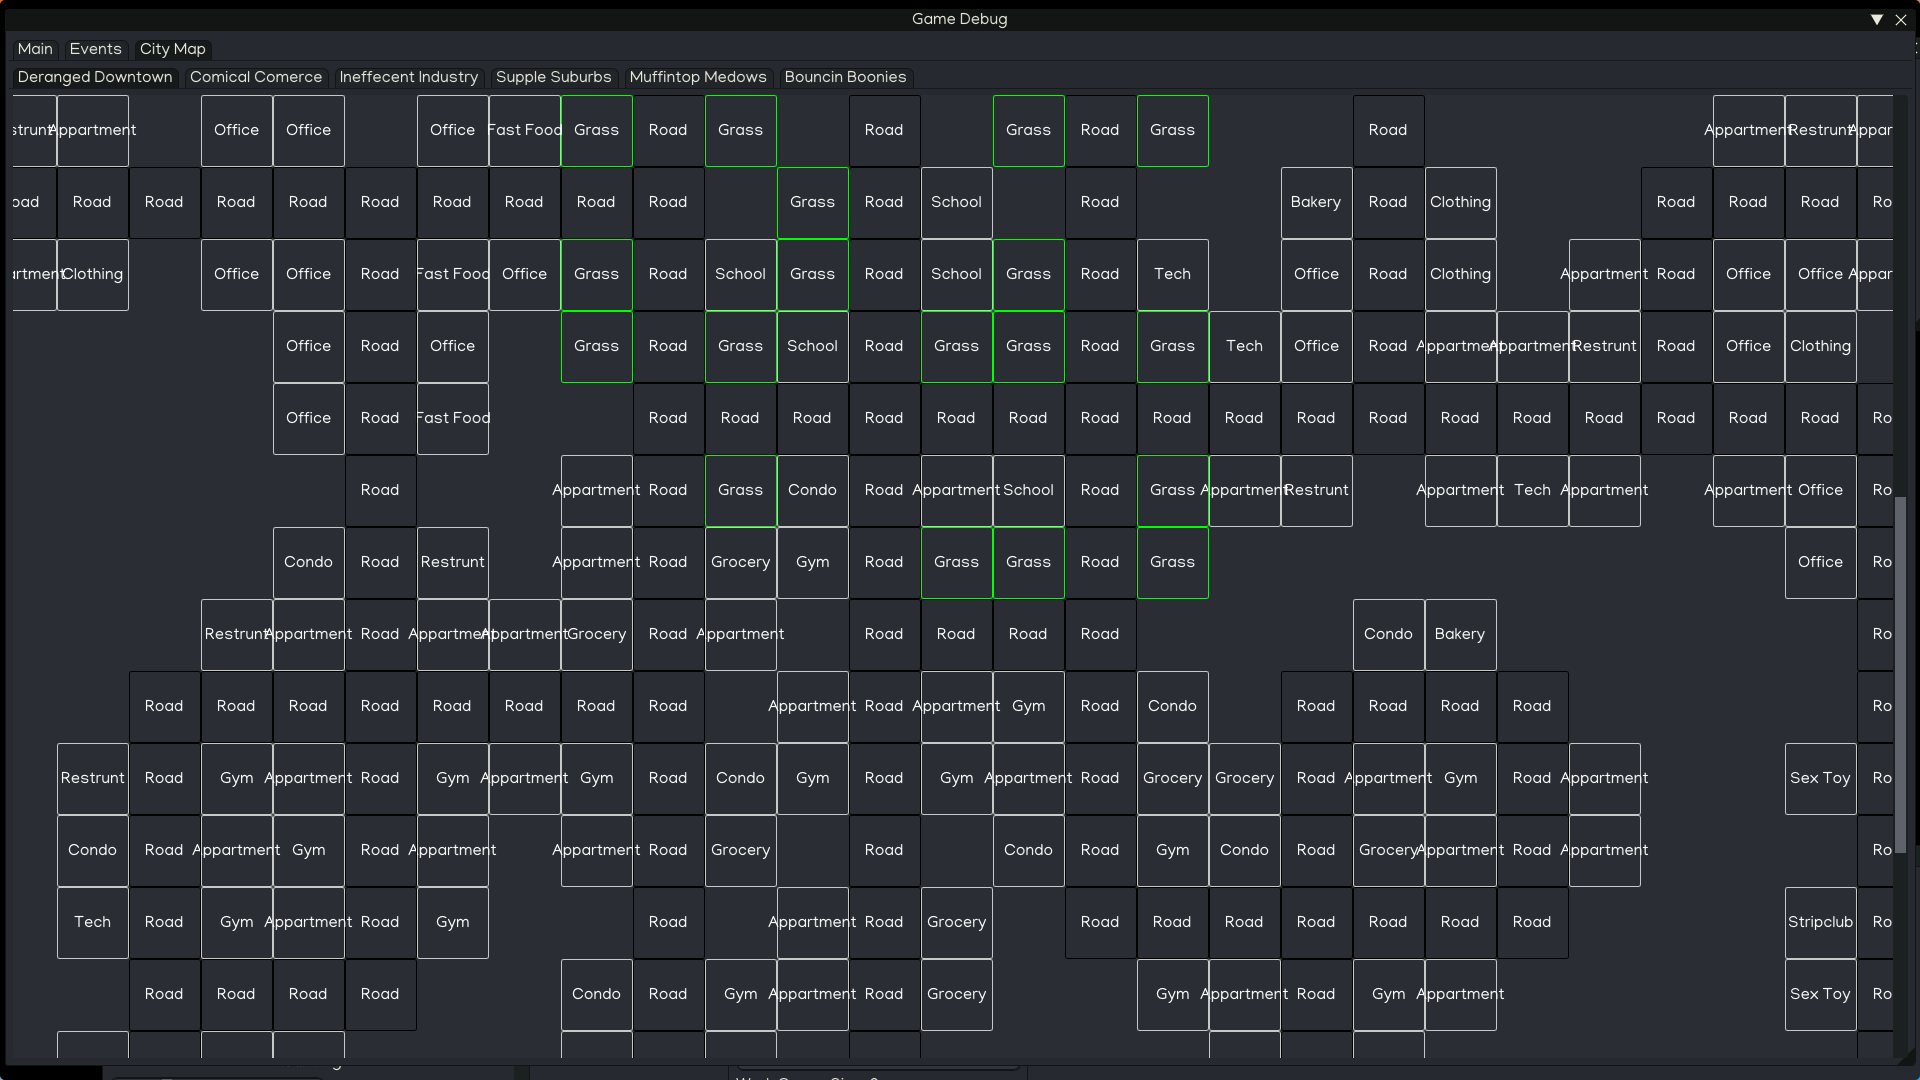Switch to Ineffecent Industry district tab
Screen dimensions: 1920x1080
[408, 77]
